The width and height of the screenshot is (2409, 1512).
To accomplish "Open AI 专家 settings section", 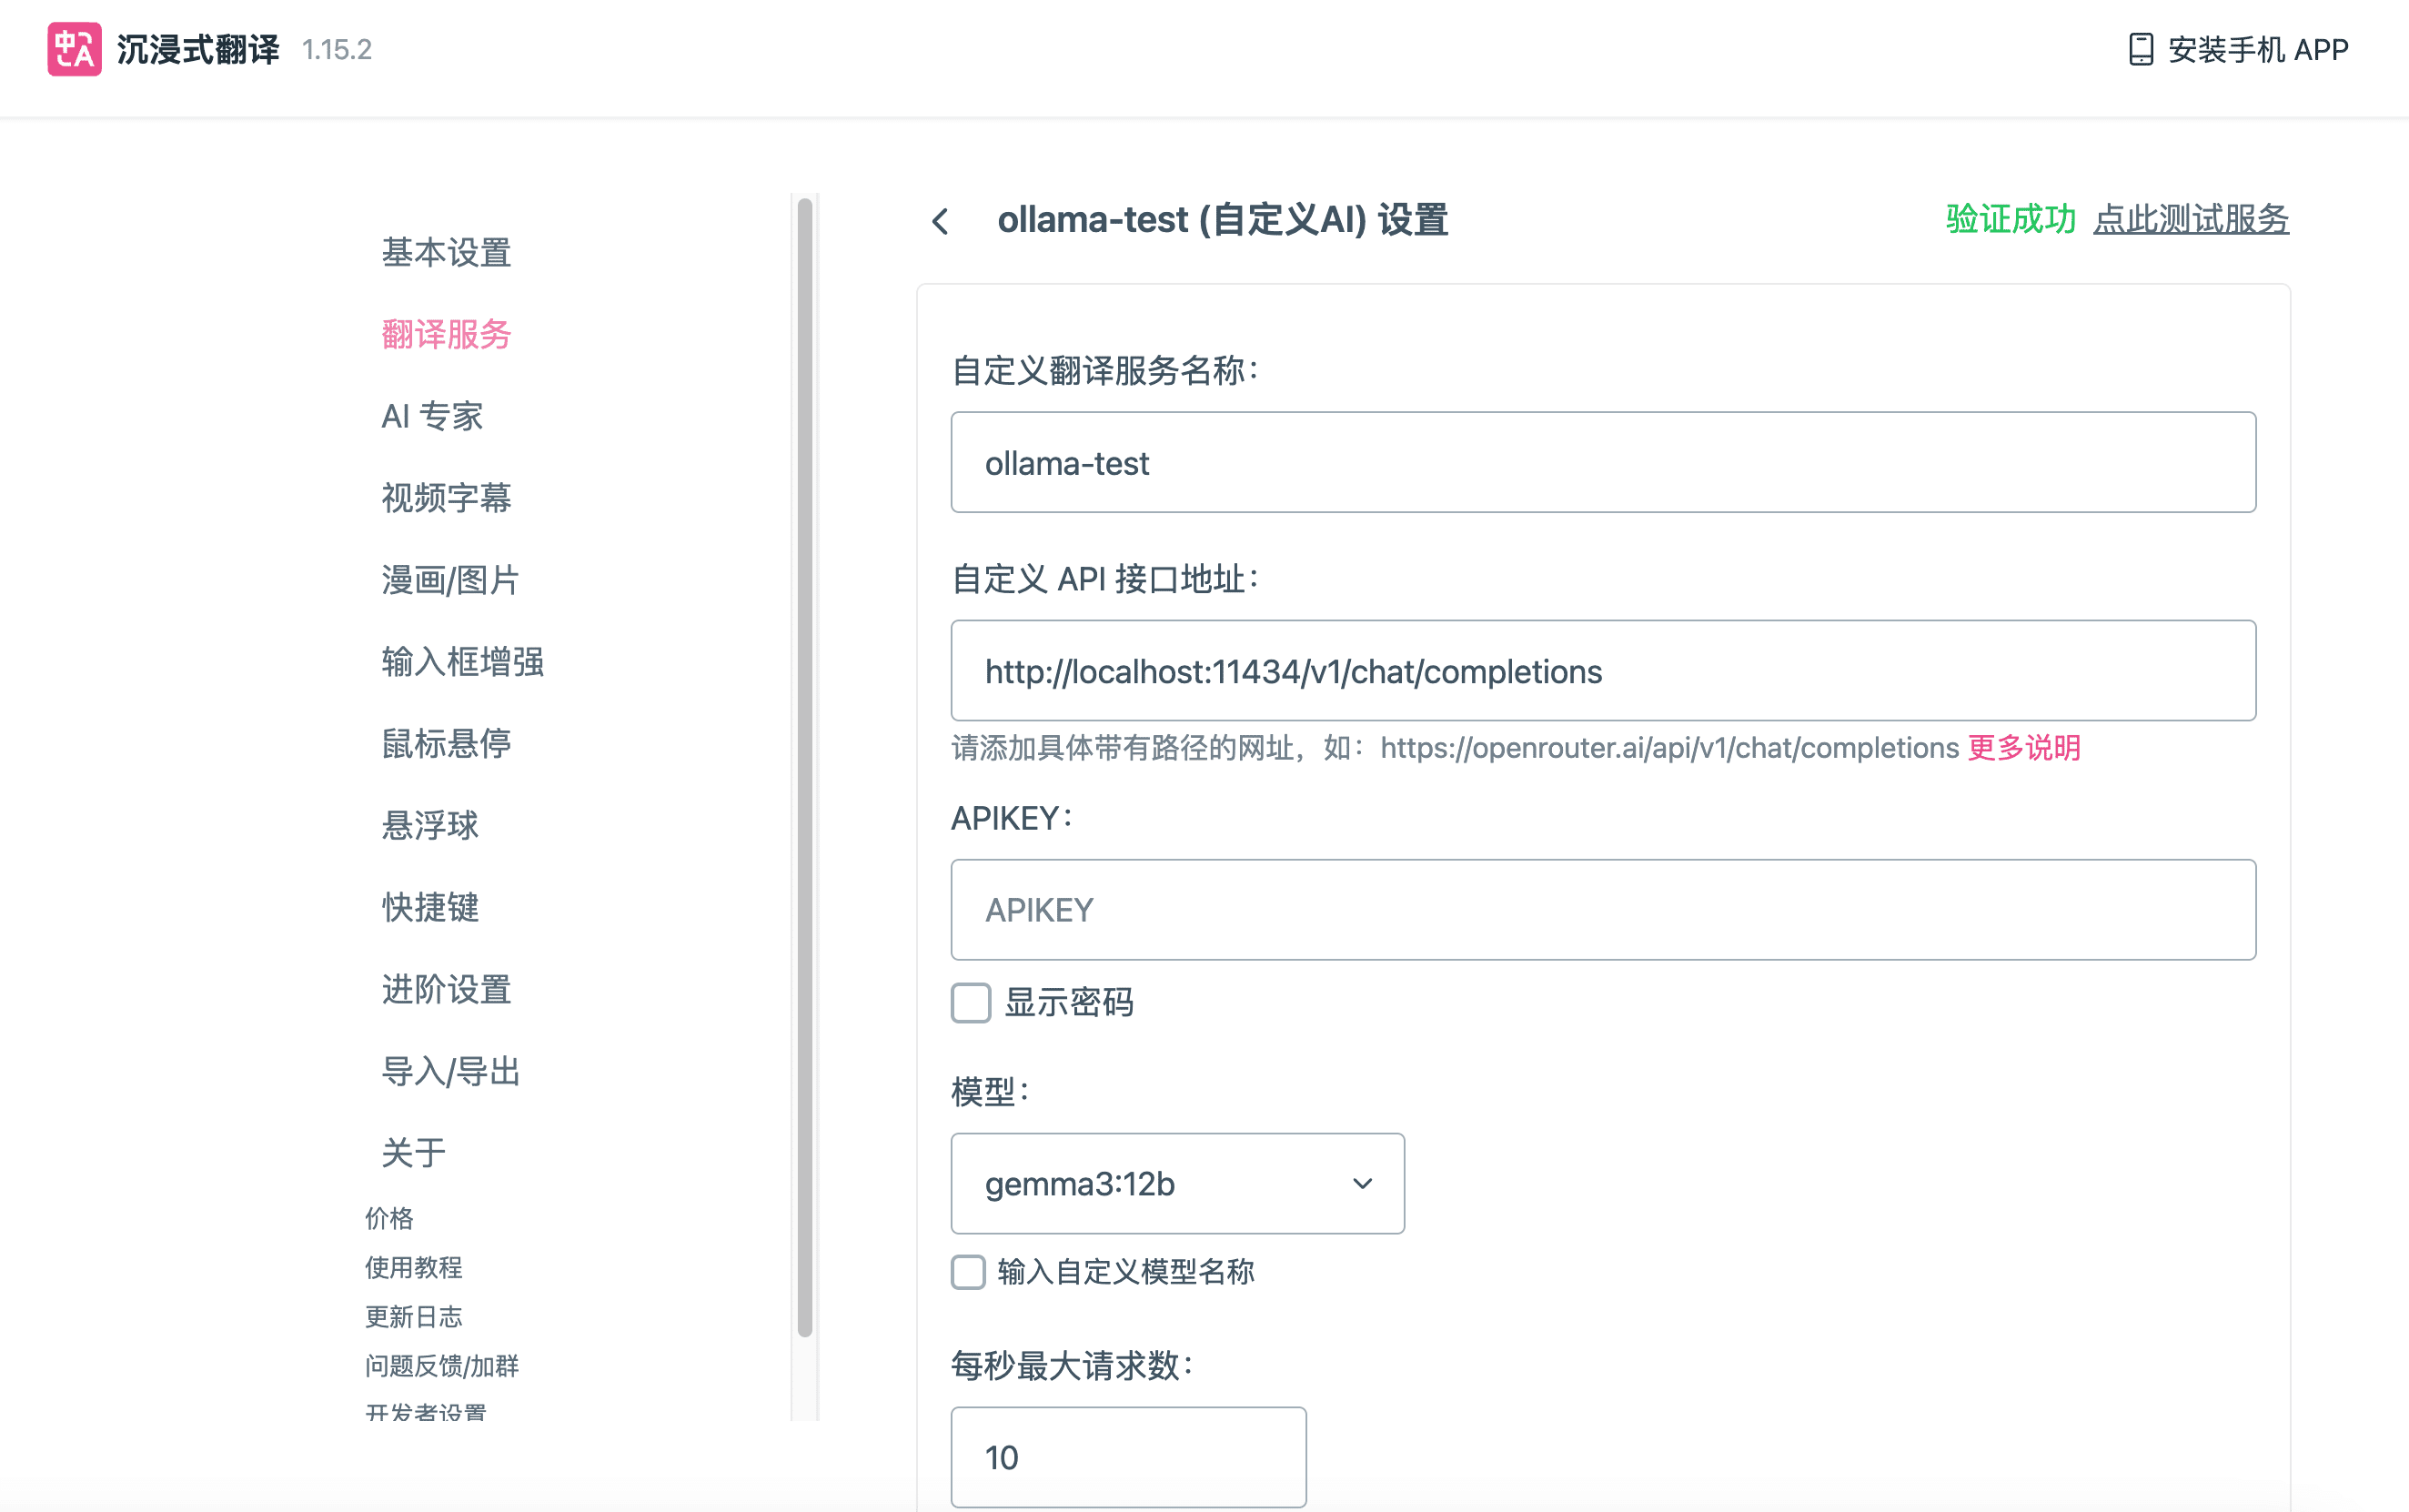I will [x=432, y=416].
